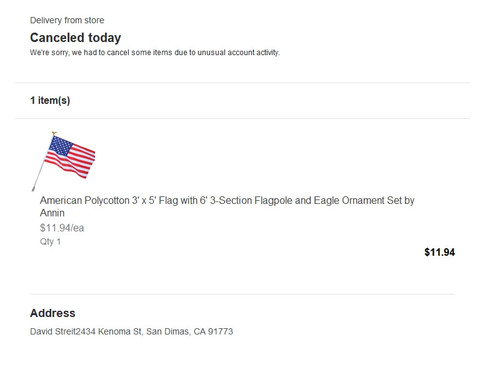500x379 pixels.
Task: Click the red and white flag stripes
Action: (75, 162)
